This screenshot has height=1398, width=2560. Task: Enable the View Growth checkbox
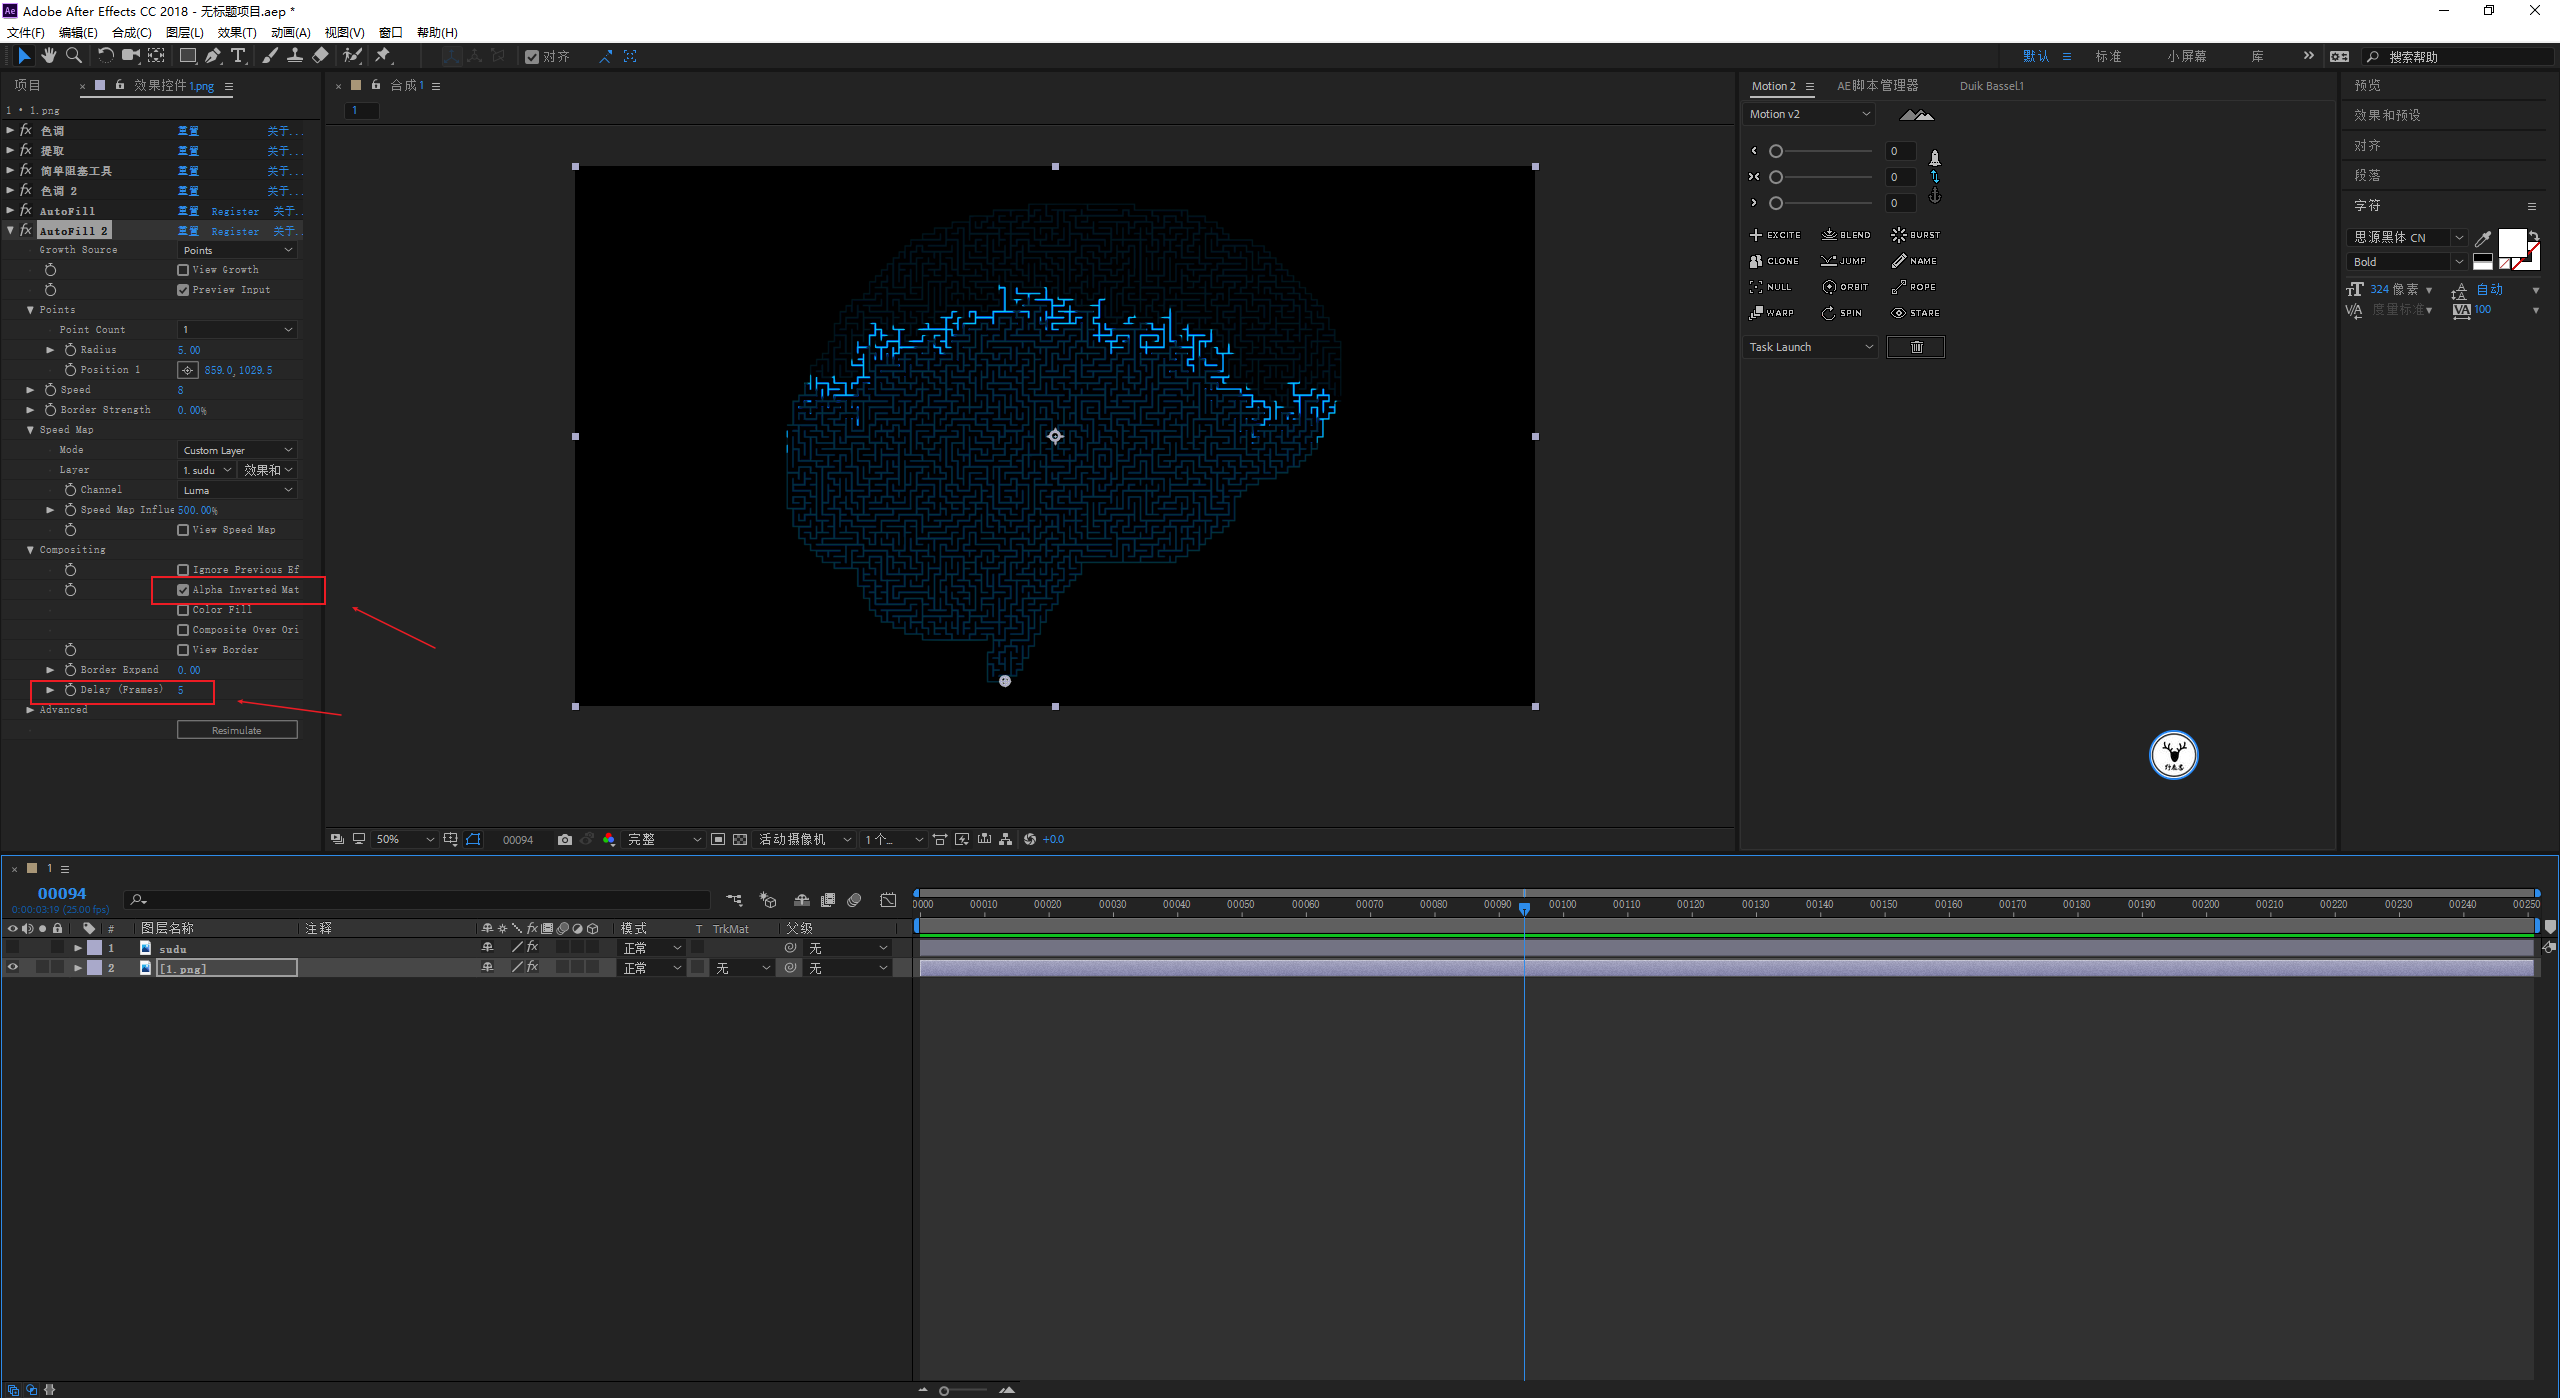tap(183, 270)
